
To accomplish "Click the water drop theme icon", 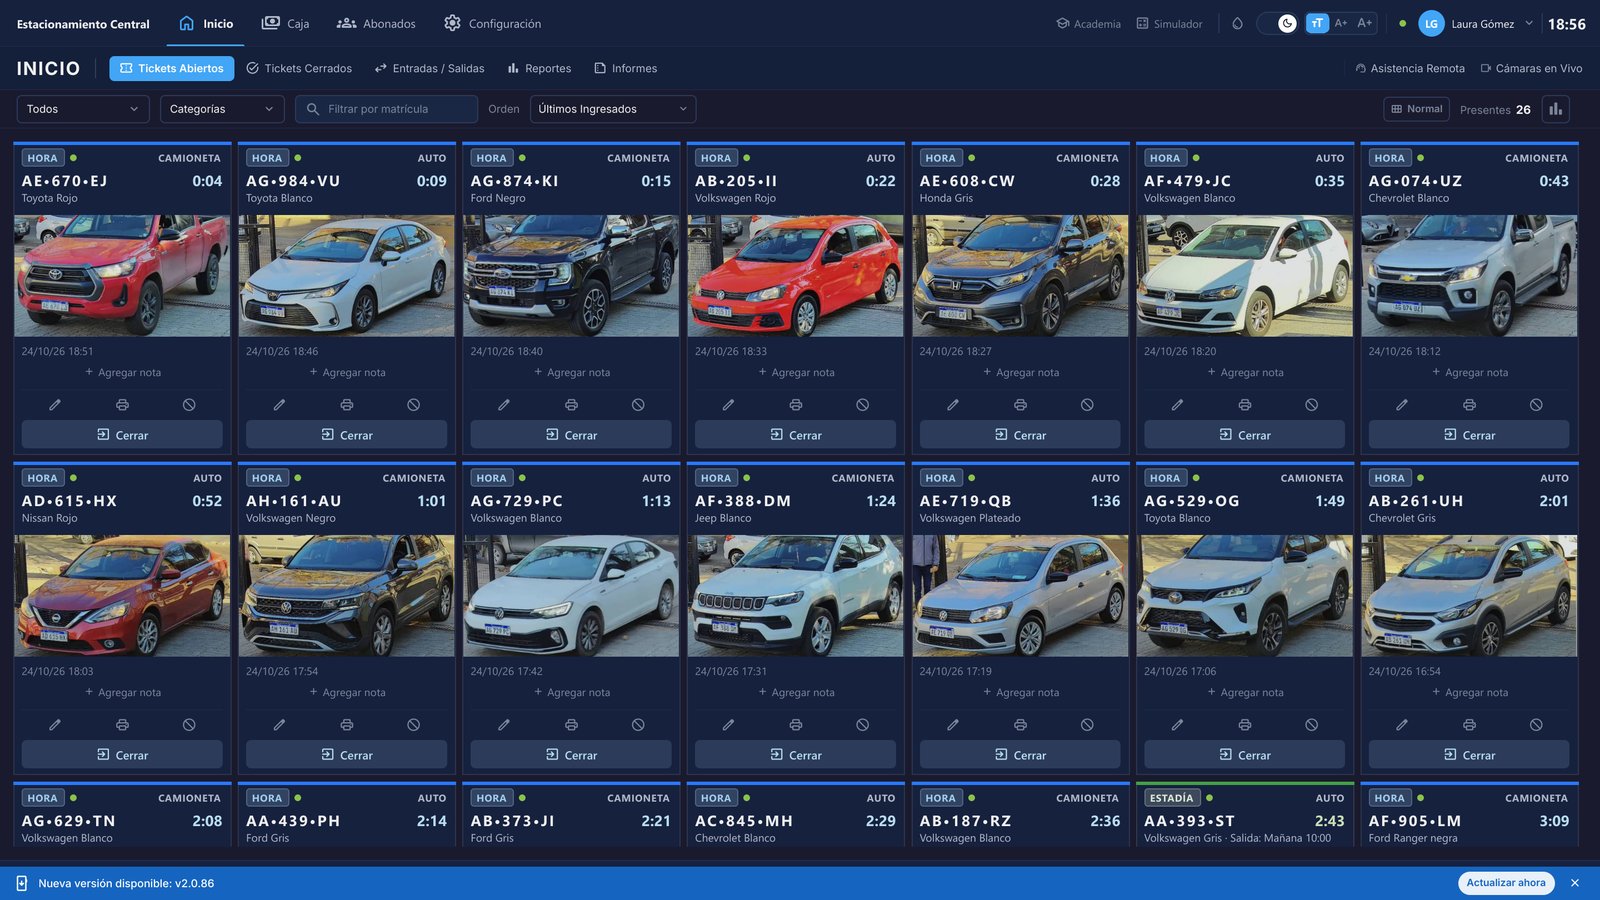I will click(x=1237, y=23).
